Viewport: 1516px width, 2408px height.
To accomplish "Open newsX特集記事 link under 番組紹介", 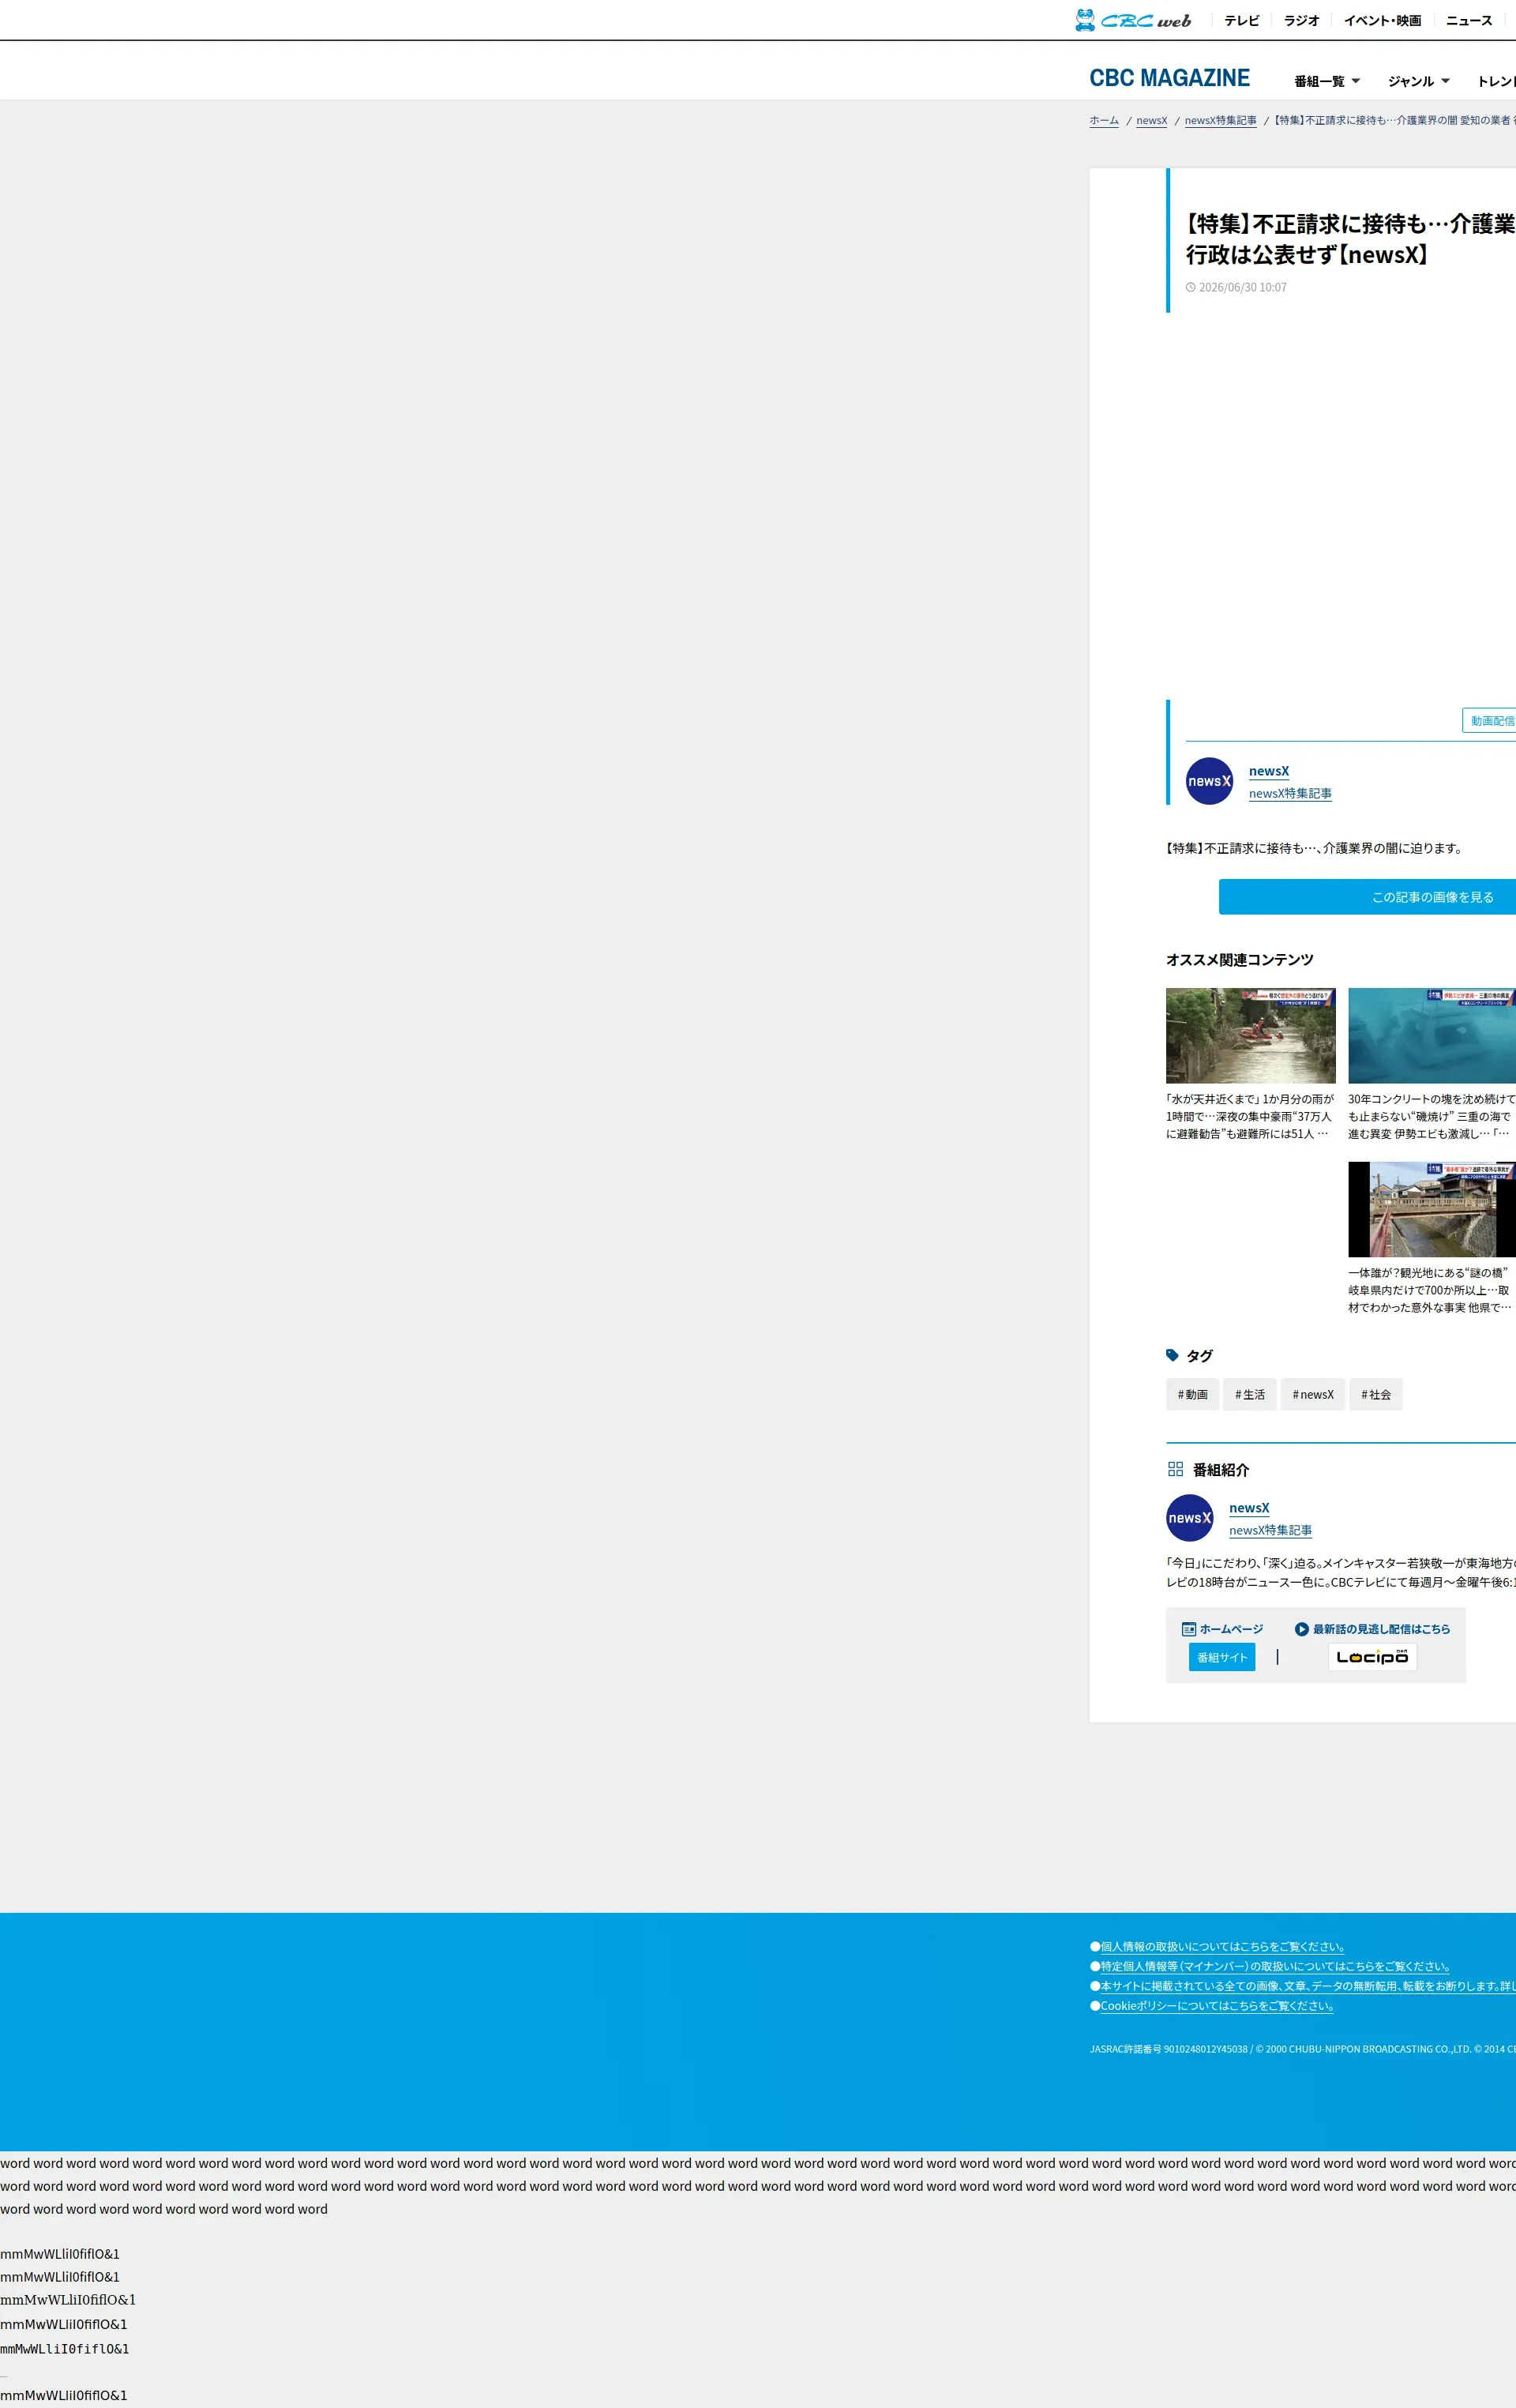I will pos(1270,1530).
